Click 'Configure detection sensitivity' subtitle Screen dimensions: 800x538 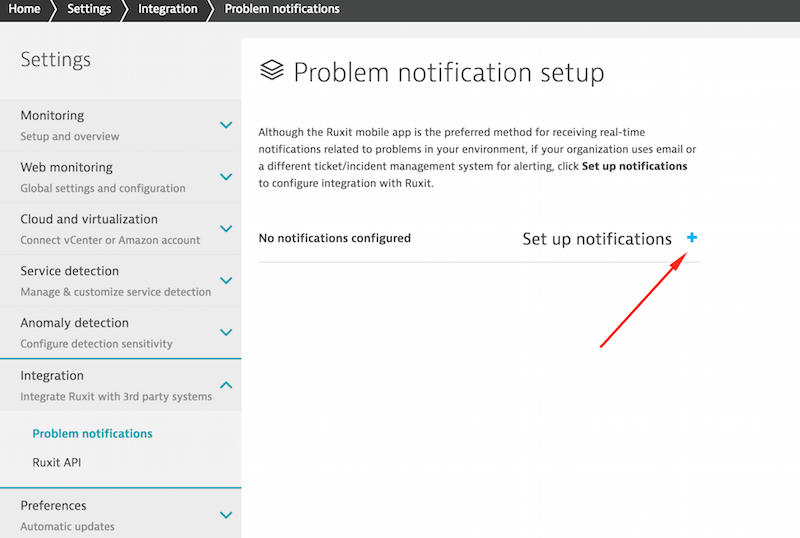point(96,344)
